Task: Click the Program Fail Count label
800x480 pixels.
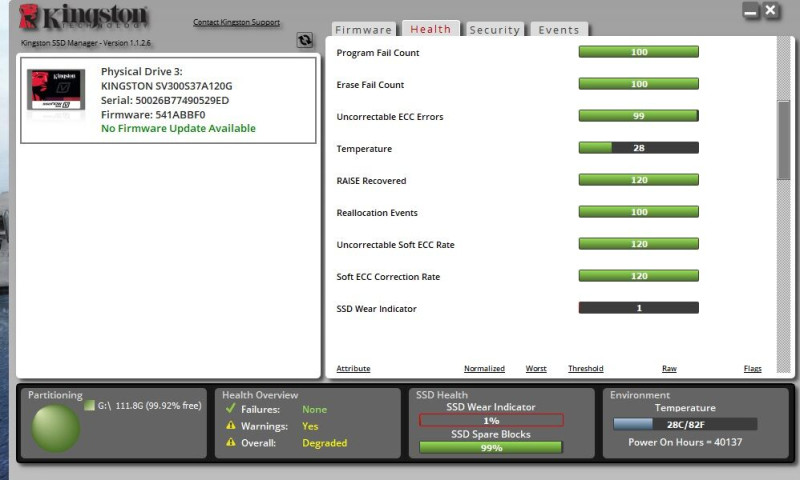Action: 378,53
